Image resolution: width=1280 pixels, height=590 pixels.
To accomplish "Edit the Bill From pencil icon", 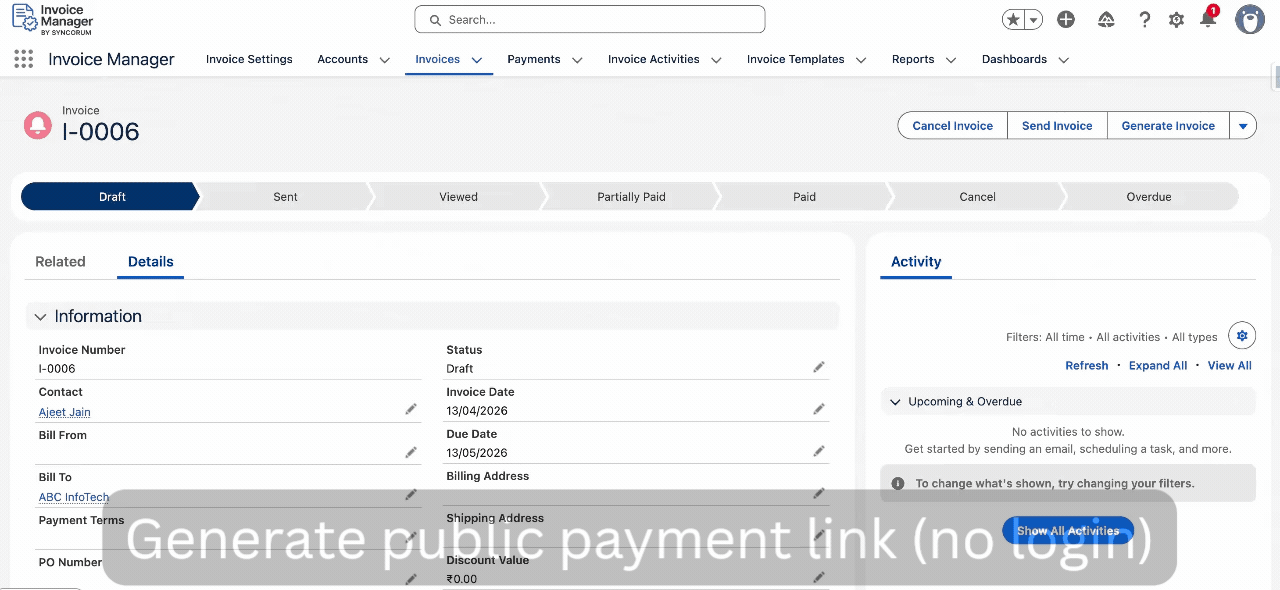I will point(411,452).
